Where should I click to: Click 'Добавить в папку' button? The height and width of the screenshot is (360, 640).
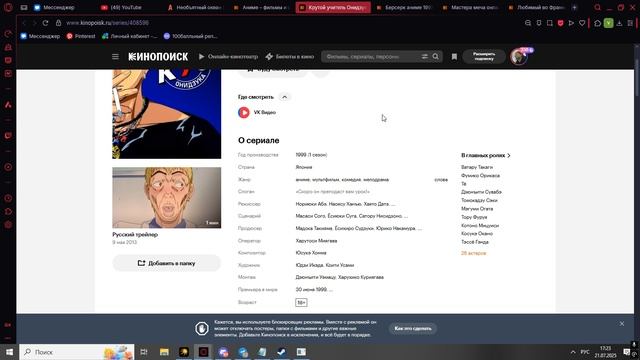[x=167, y=263]
